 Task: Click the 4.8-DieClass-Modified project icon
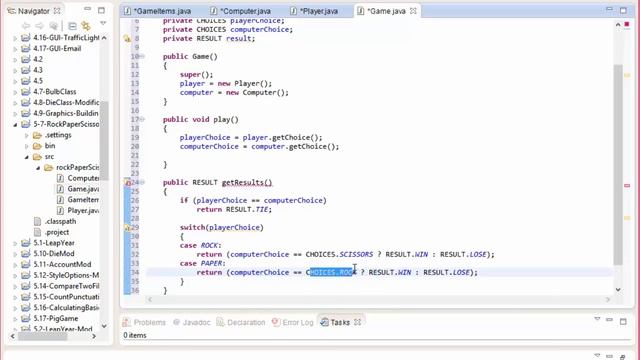pyautogui.click(x=25, y=102)
